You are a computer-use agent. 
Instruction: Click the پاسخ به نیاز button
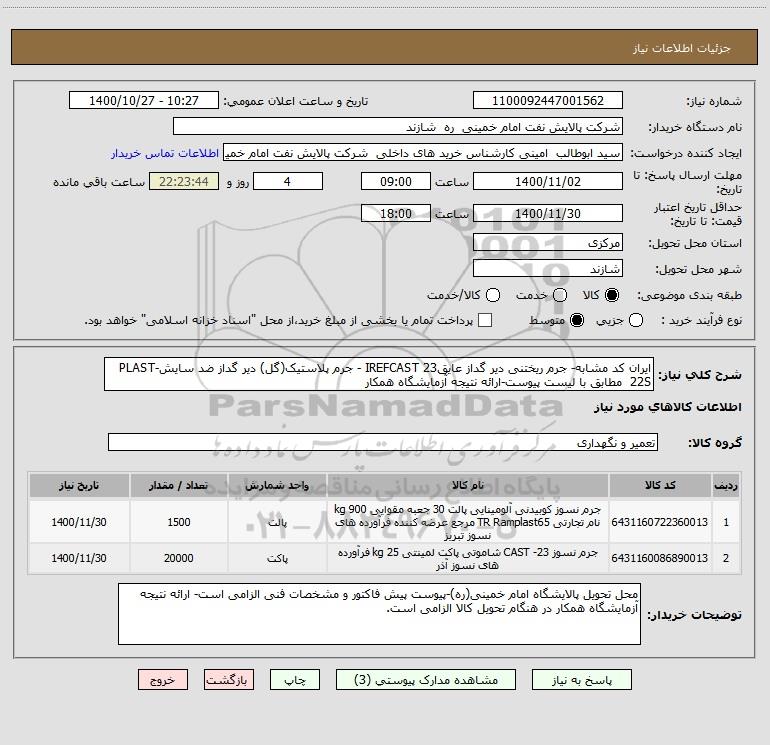pyautogui.click(x=582, y=680)
